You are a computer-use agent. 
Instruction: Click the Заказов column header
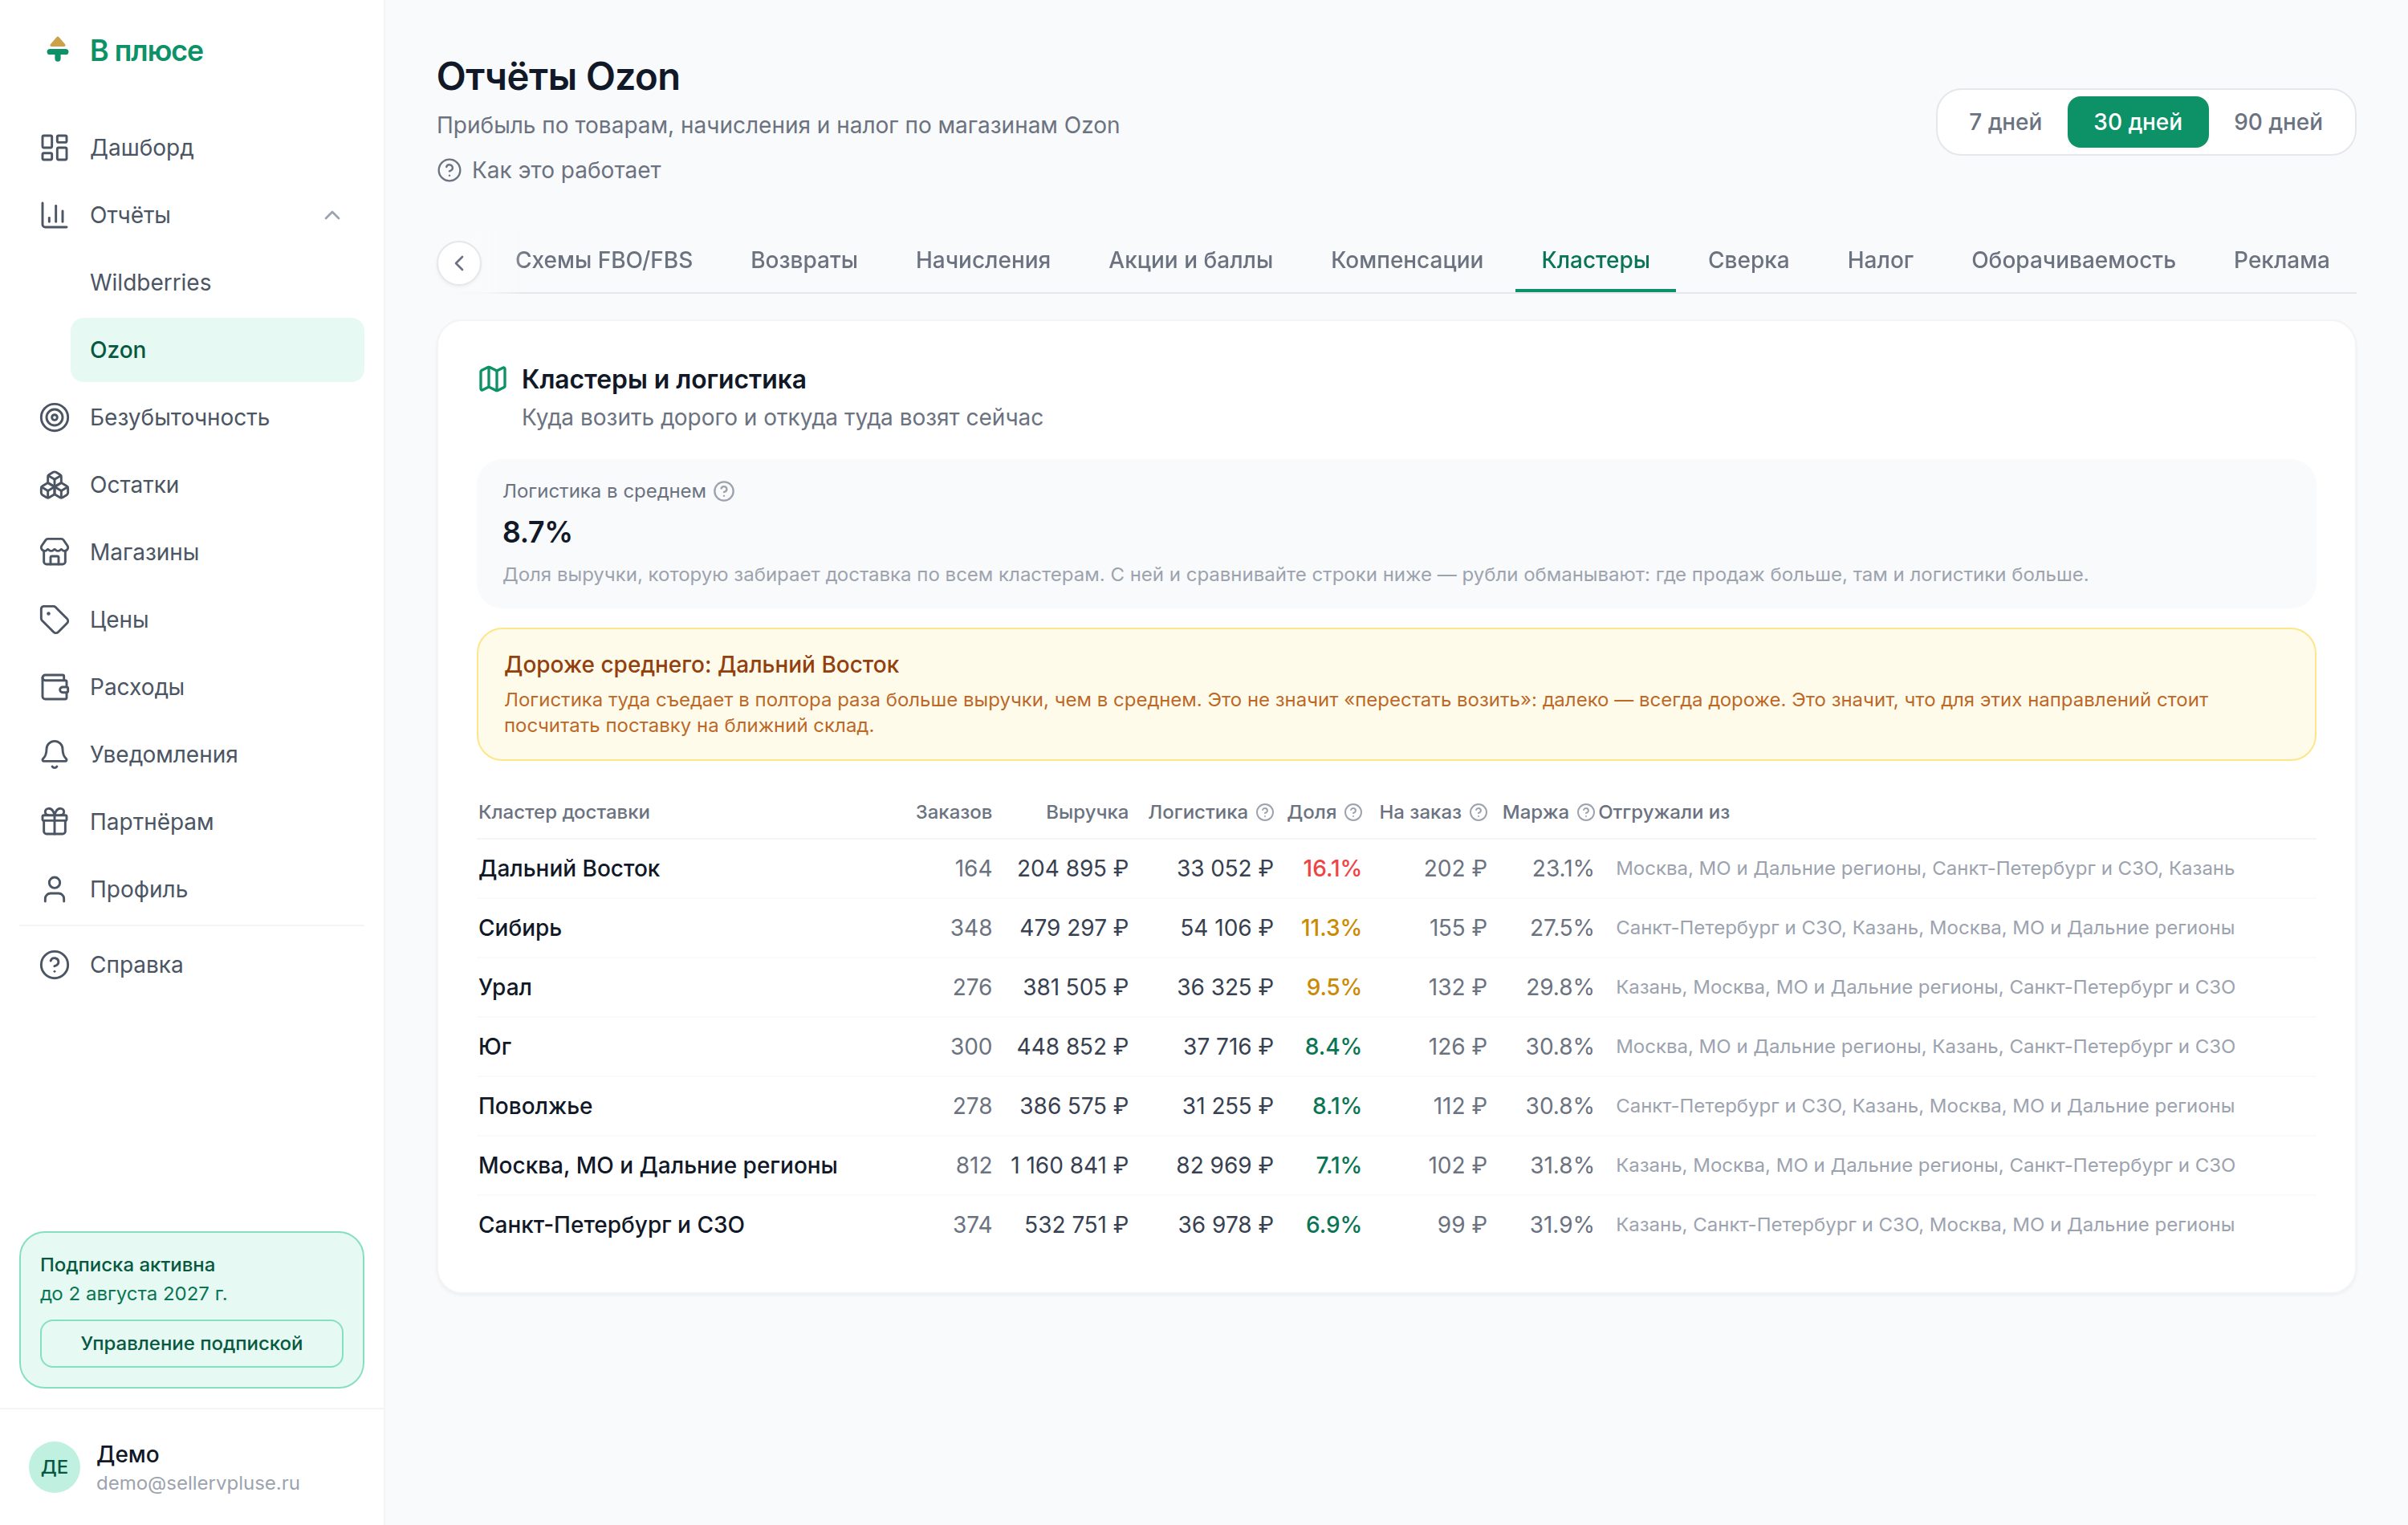tap(953, 812)
